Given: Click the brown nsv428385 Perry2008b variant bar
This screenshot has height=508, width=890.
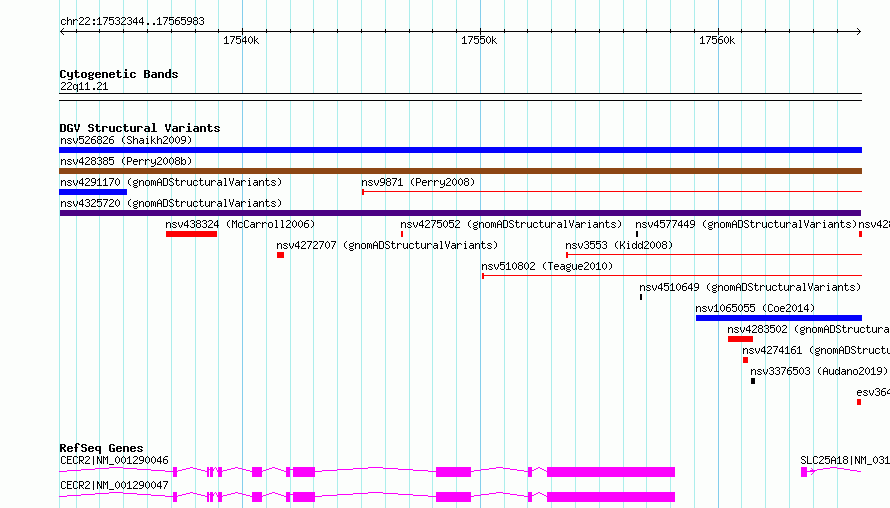Looking at the screenshot, I should pyautogui.click(x=460, y=171).
